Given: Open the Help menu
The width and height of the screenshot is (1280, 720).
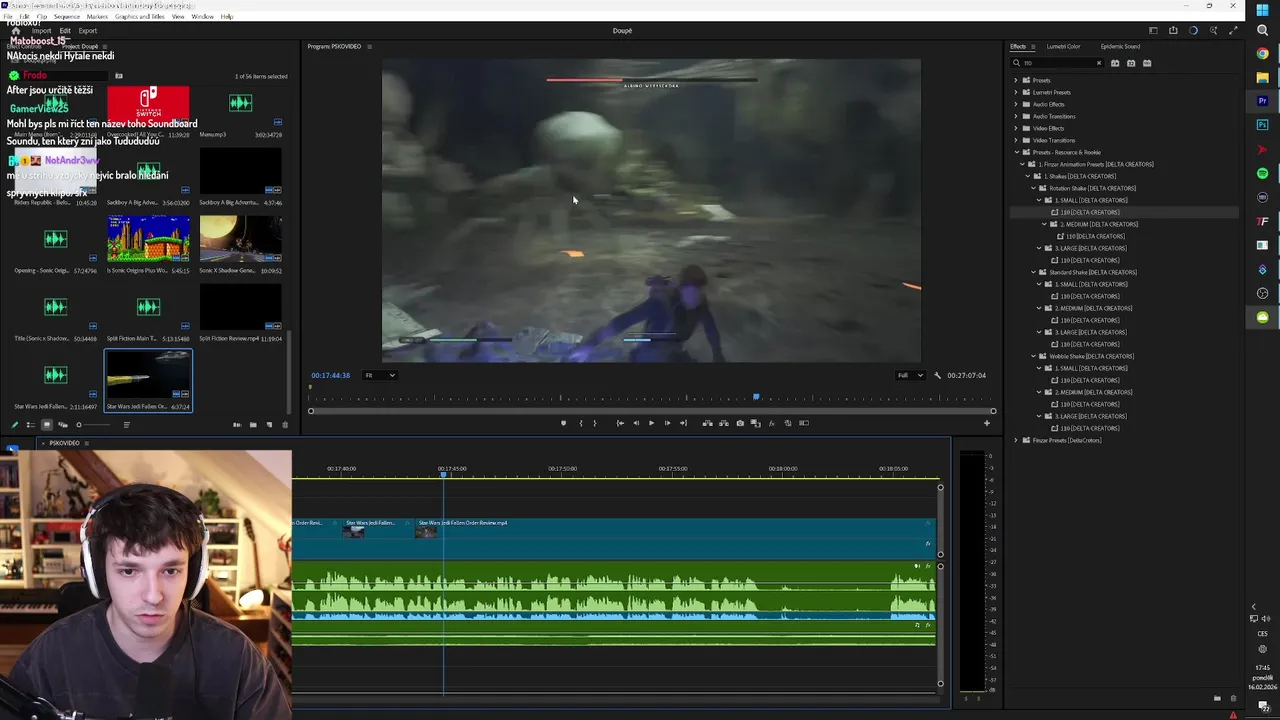Looking at the screenshot, I should [227, 17].
